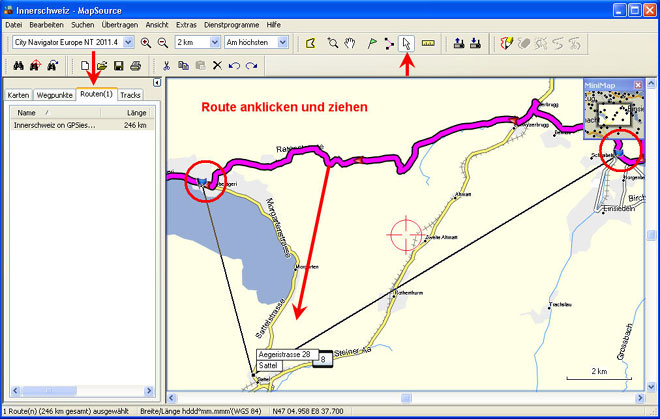
Task: Click the Redo arrow icon
Action: (x=251, y=66)
